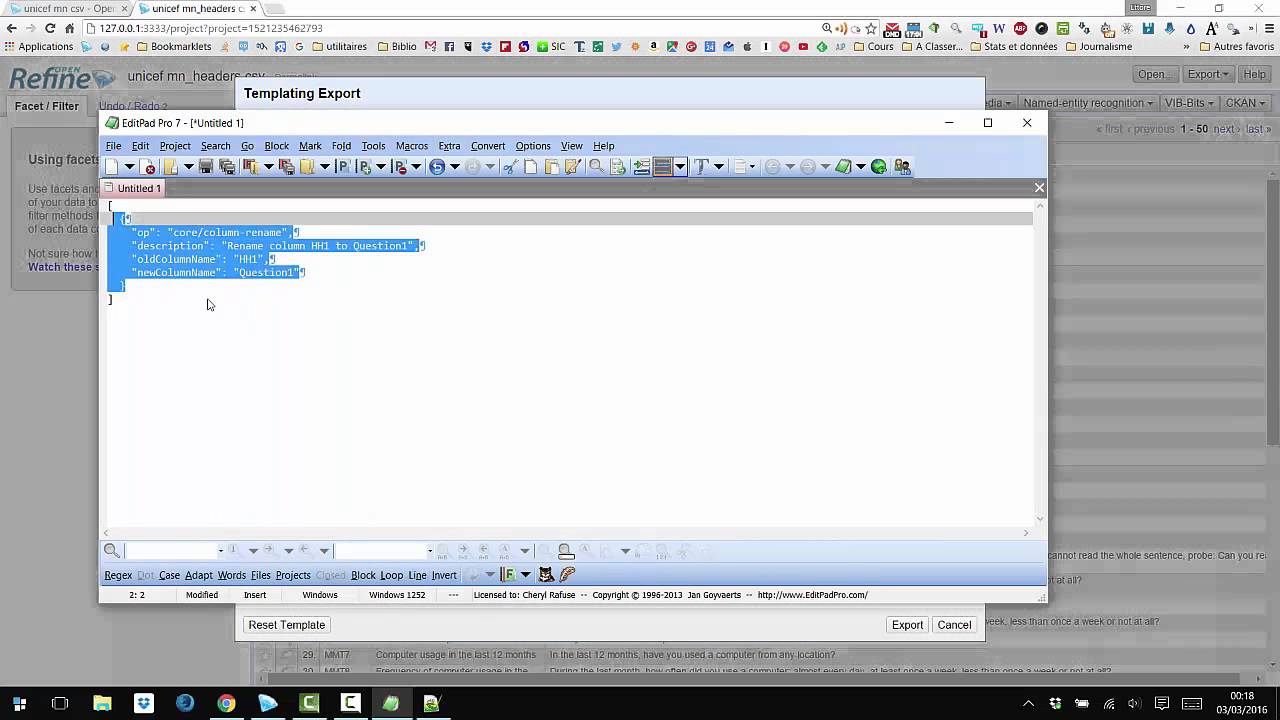Open File Explorer from the taskbar

(x=102, y=703)
